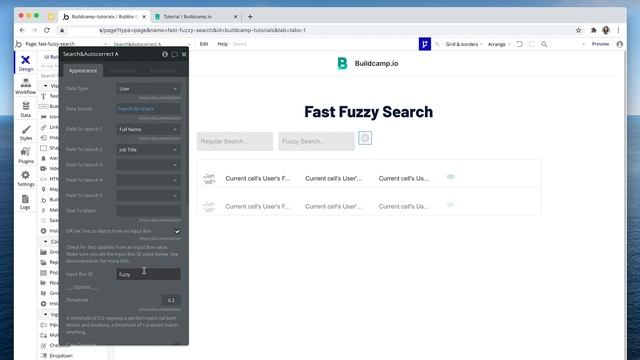
Task: Collapse the Visual elements group
Action: (x=45, y=86)
